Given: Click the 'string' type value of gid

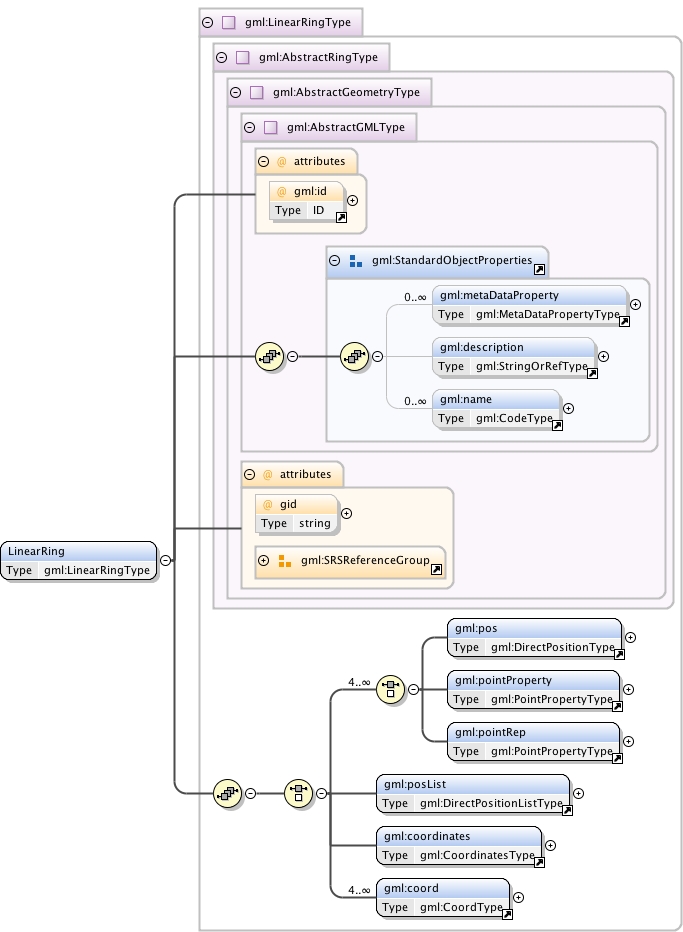Looking at the screenshot, I should tap(314, 524).
